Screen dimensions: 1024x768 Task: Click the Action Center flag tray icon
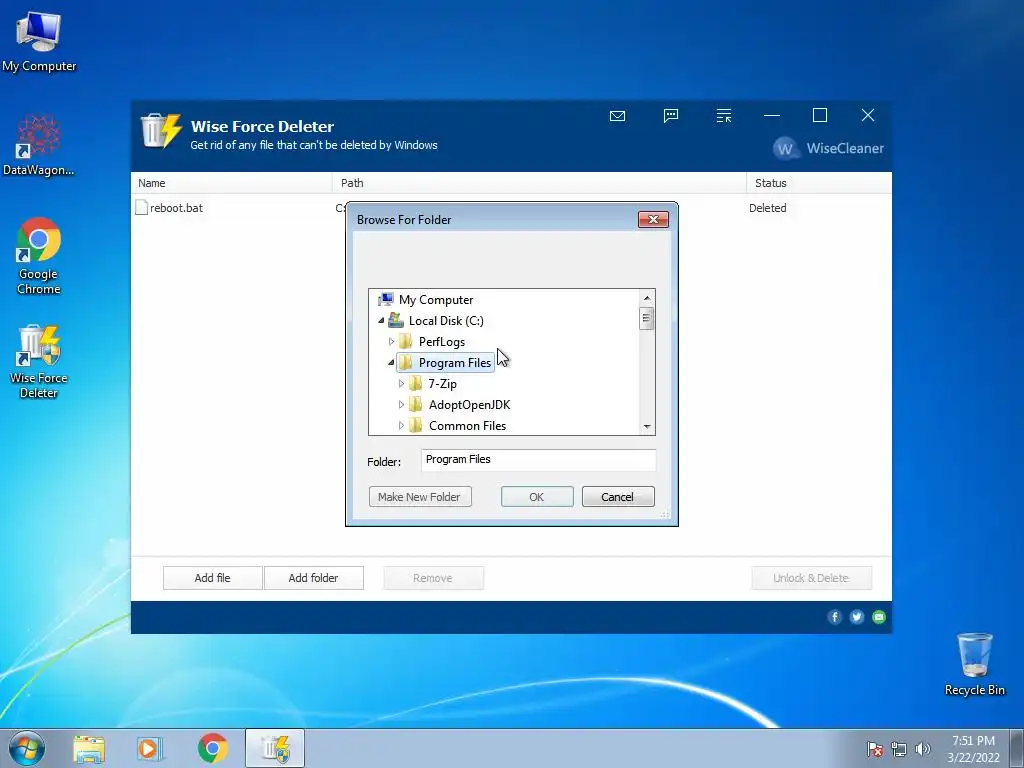[x=875, y=749]
